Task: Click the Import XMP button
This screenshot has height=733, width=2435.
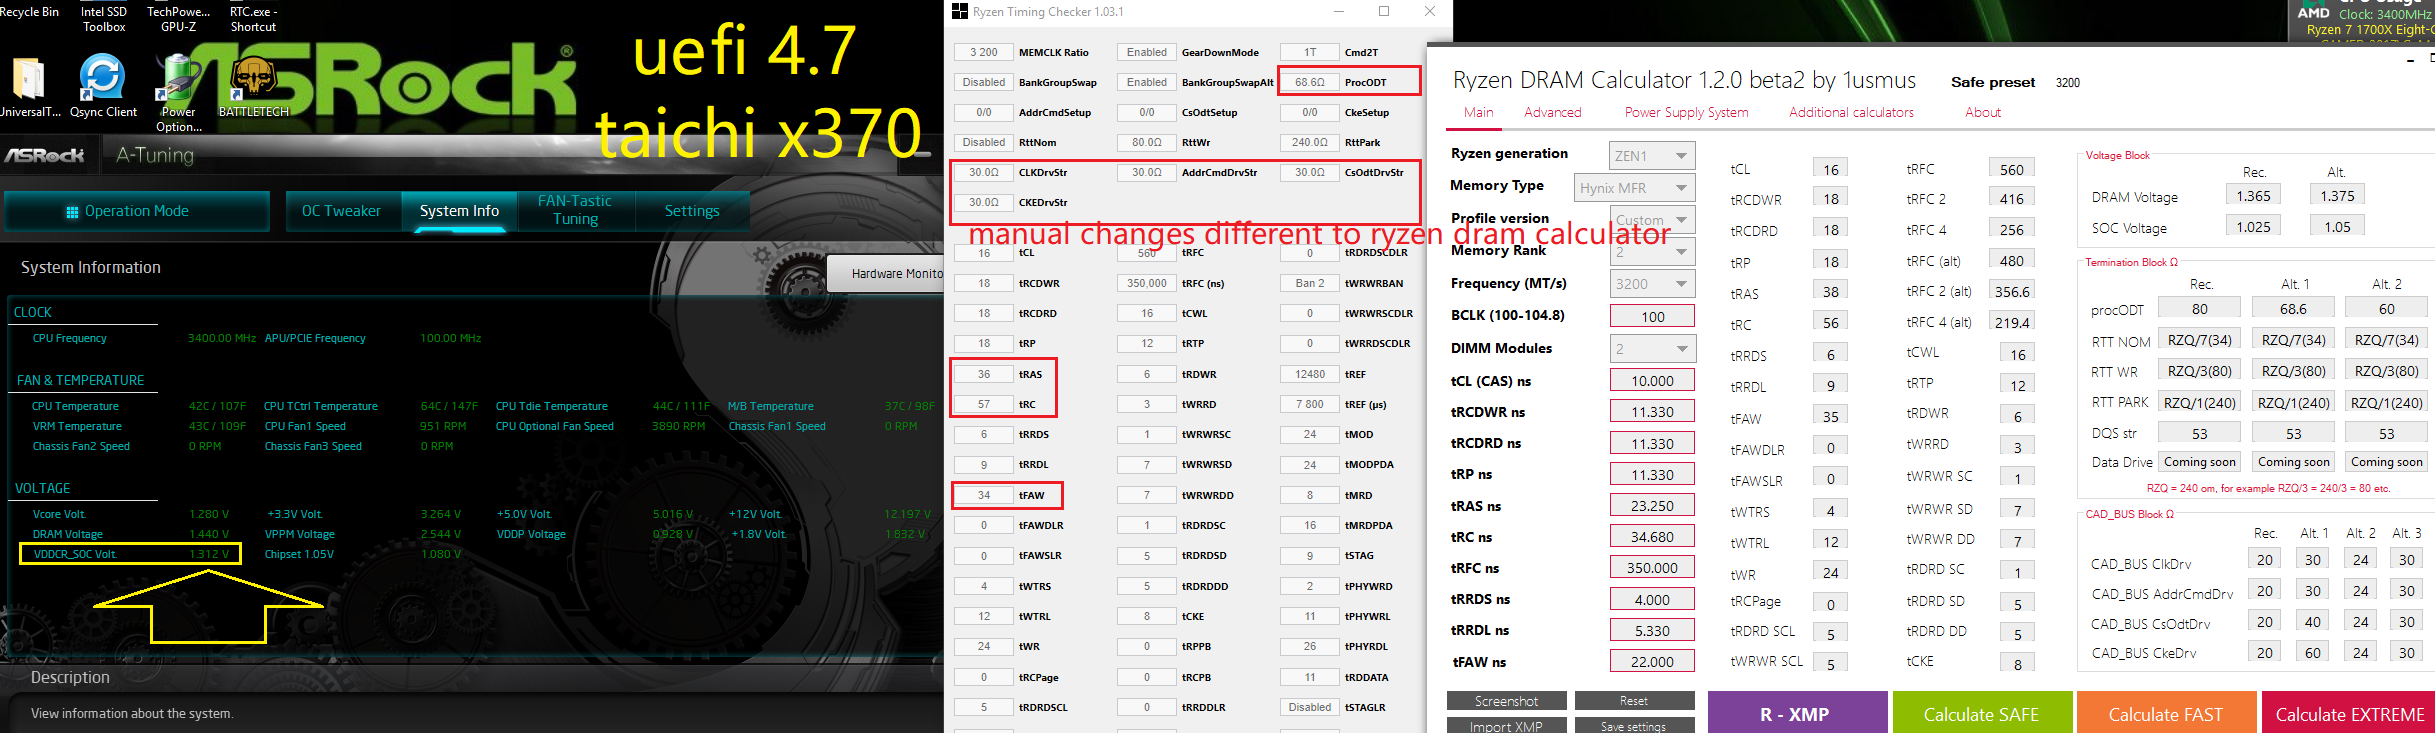Action: pos(1506,726)
